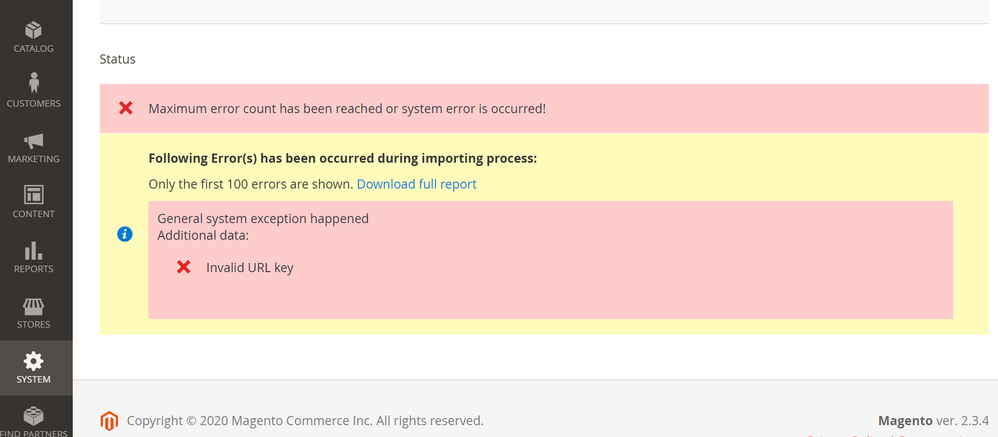Click the Copyright 2020 Magento Commerce text
The width and height of the screenshot is (998, 437).
(305, 420)
